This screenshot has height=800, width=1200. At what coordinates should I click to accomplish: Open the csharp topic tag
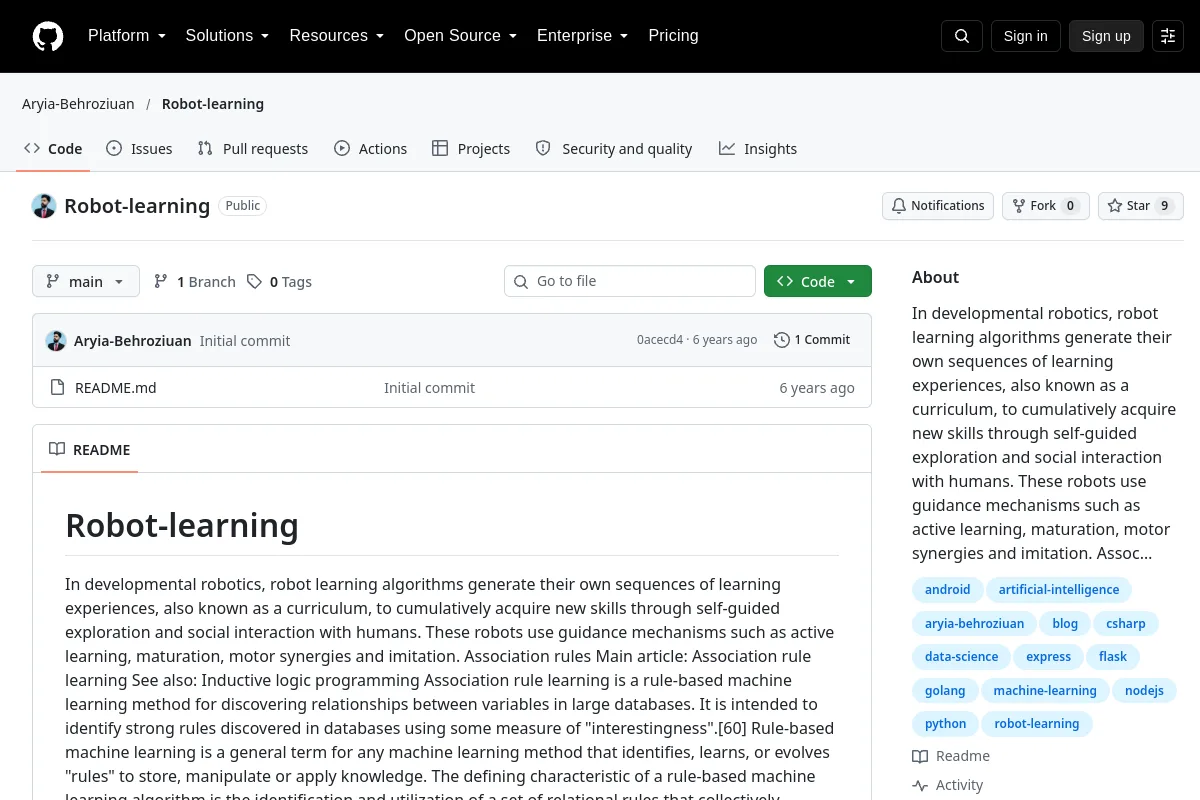click(1126, 624)
